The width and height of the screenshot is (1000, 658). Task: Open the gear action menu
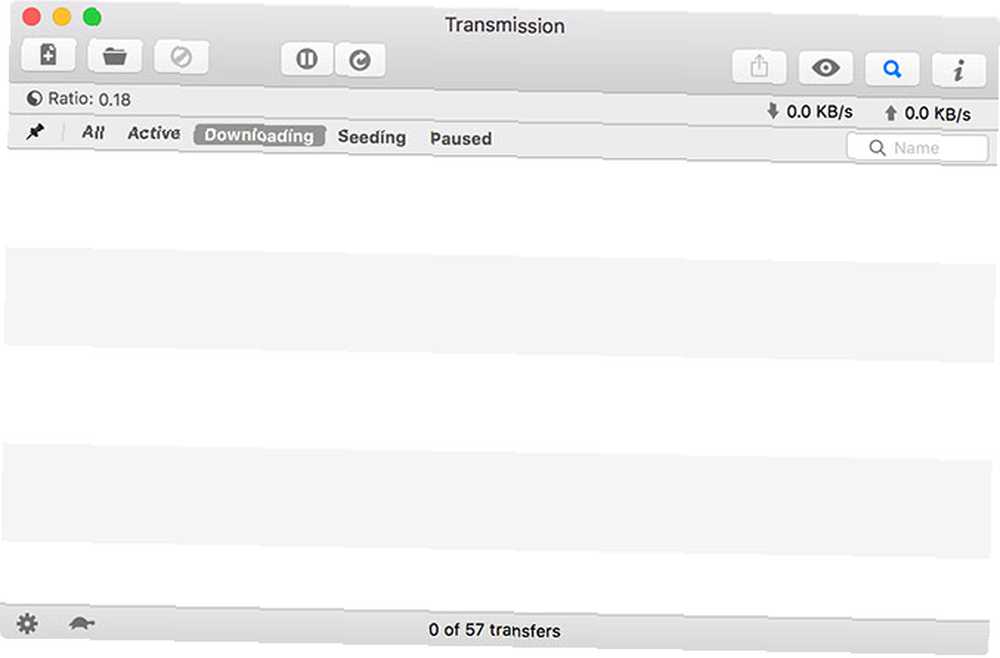coord(27,623)
